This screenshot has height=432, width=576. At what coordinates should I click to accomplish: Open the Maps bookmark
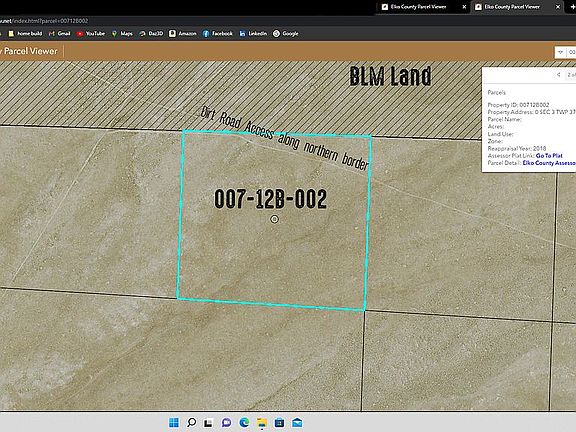tap(122, 33)
